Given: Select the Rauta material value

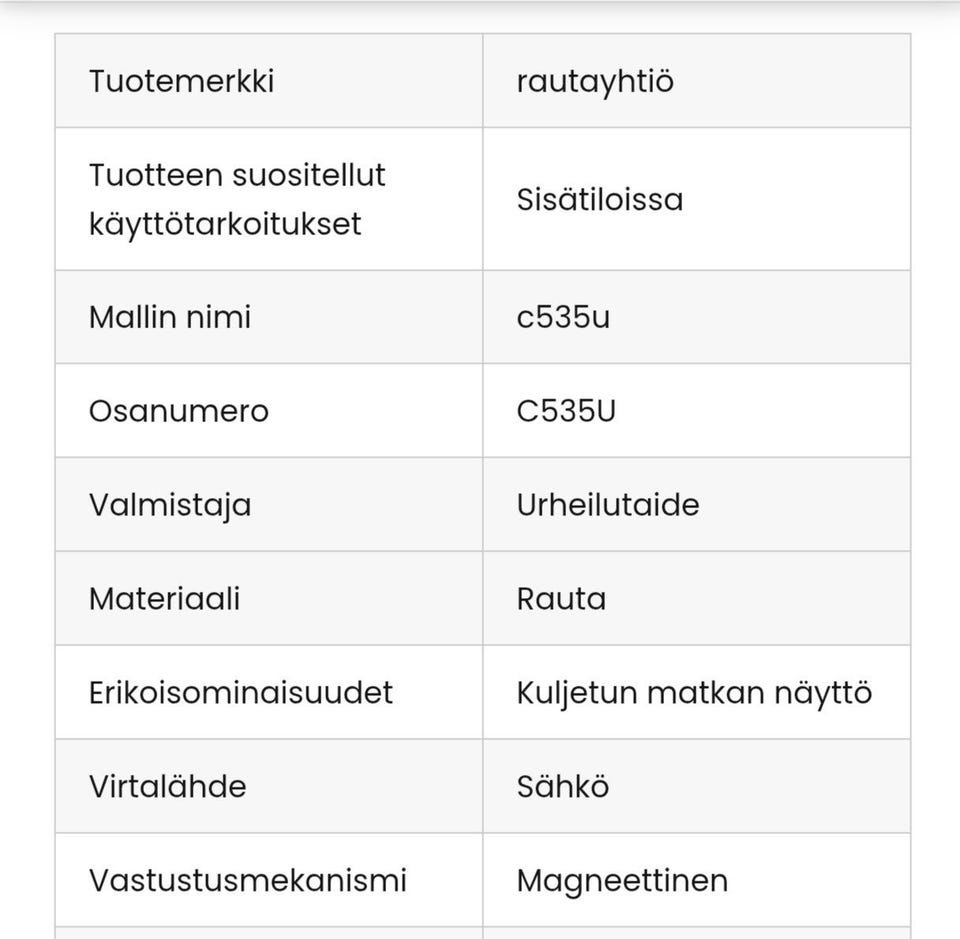Looking at the screenshot, I should [561, 599].
